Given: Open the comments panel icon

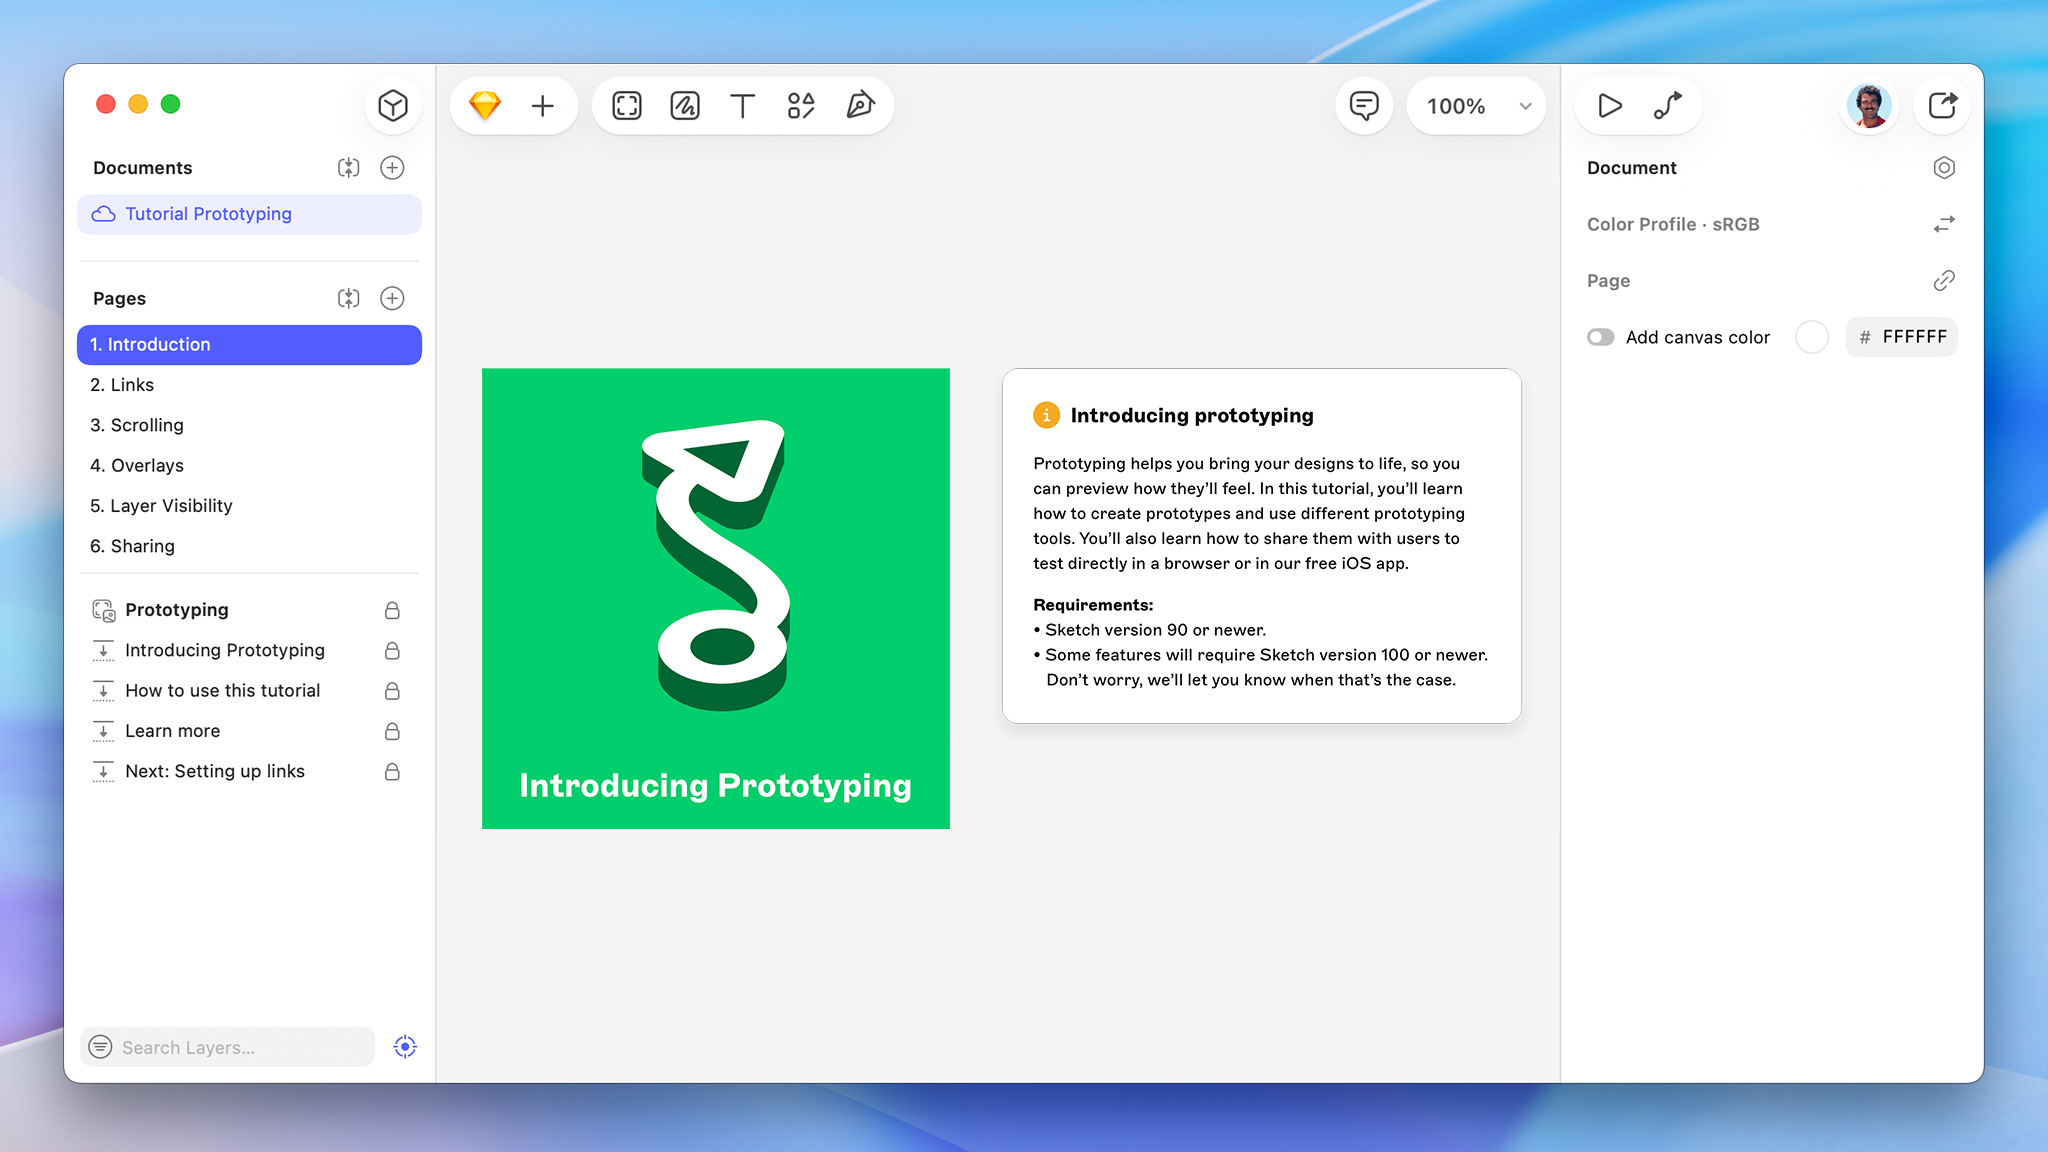Looking at the screenshot, I should [1364, 106].
